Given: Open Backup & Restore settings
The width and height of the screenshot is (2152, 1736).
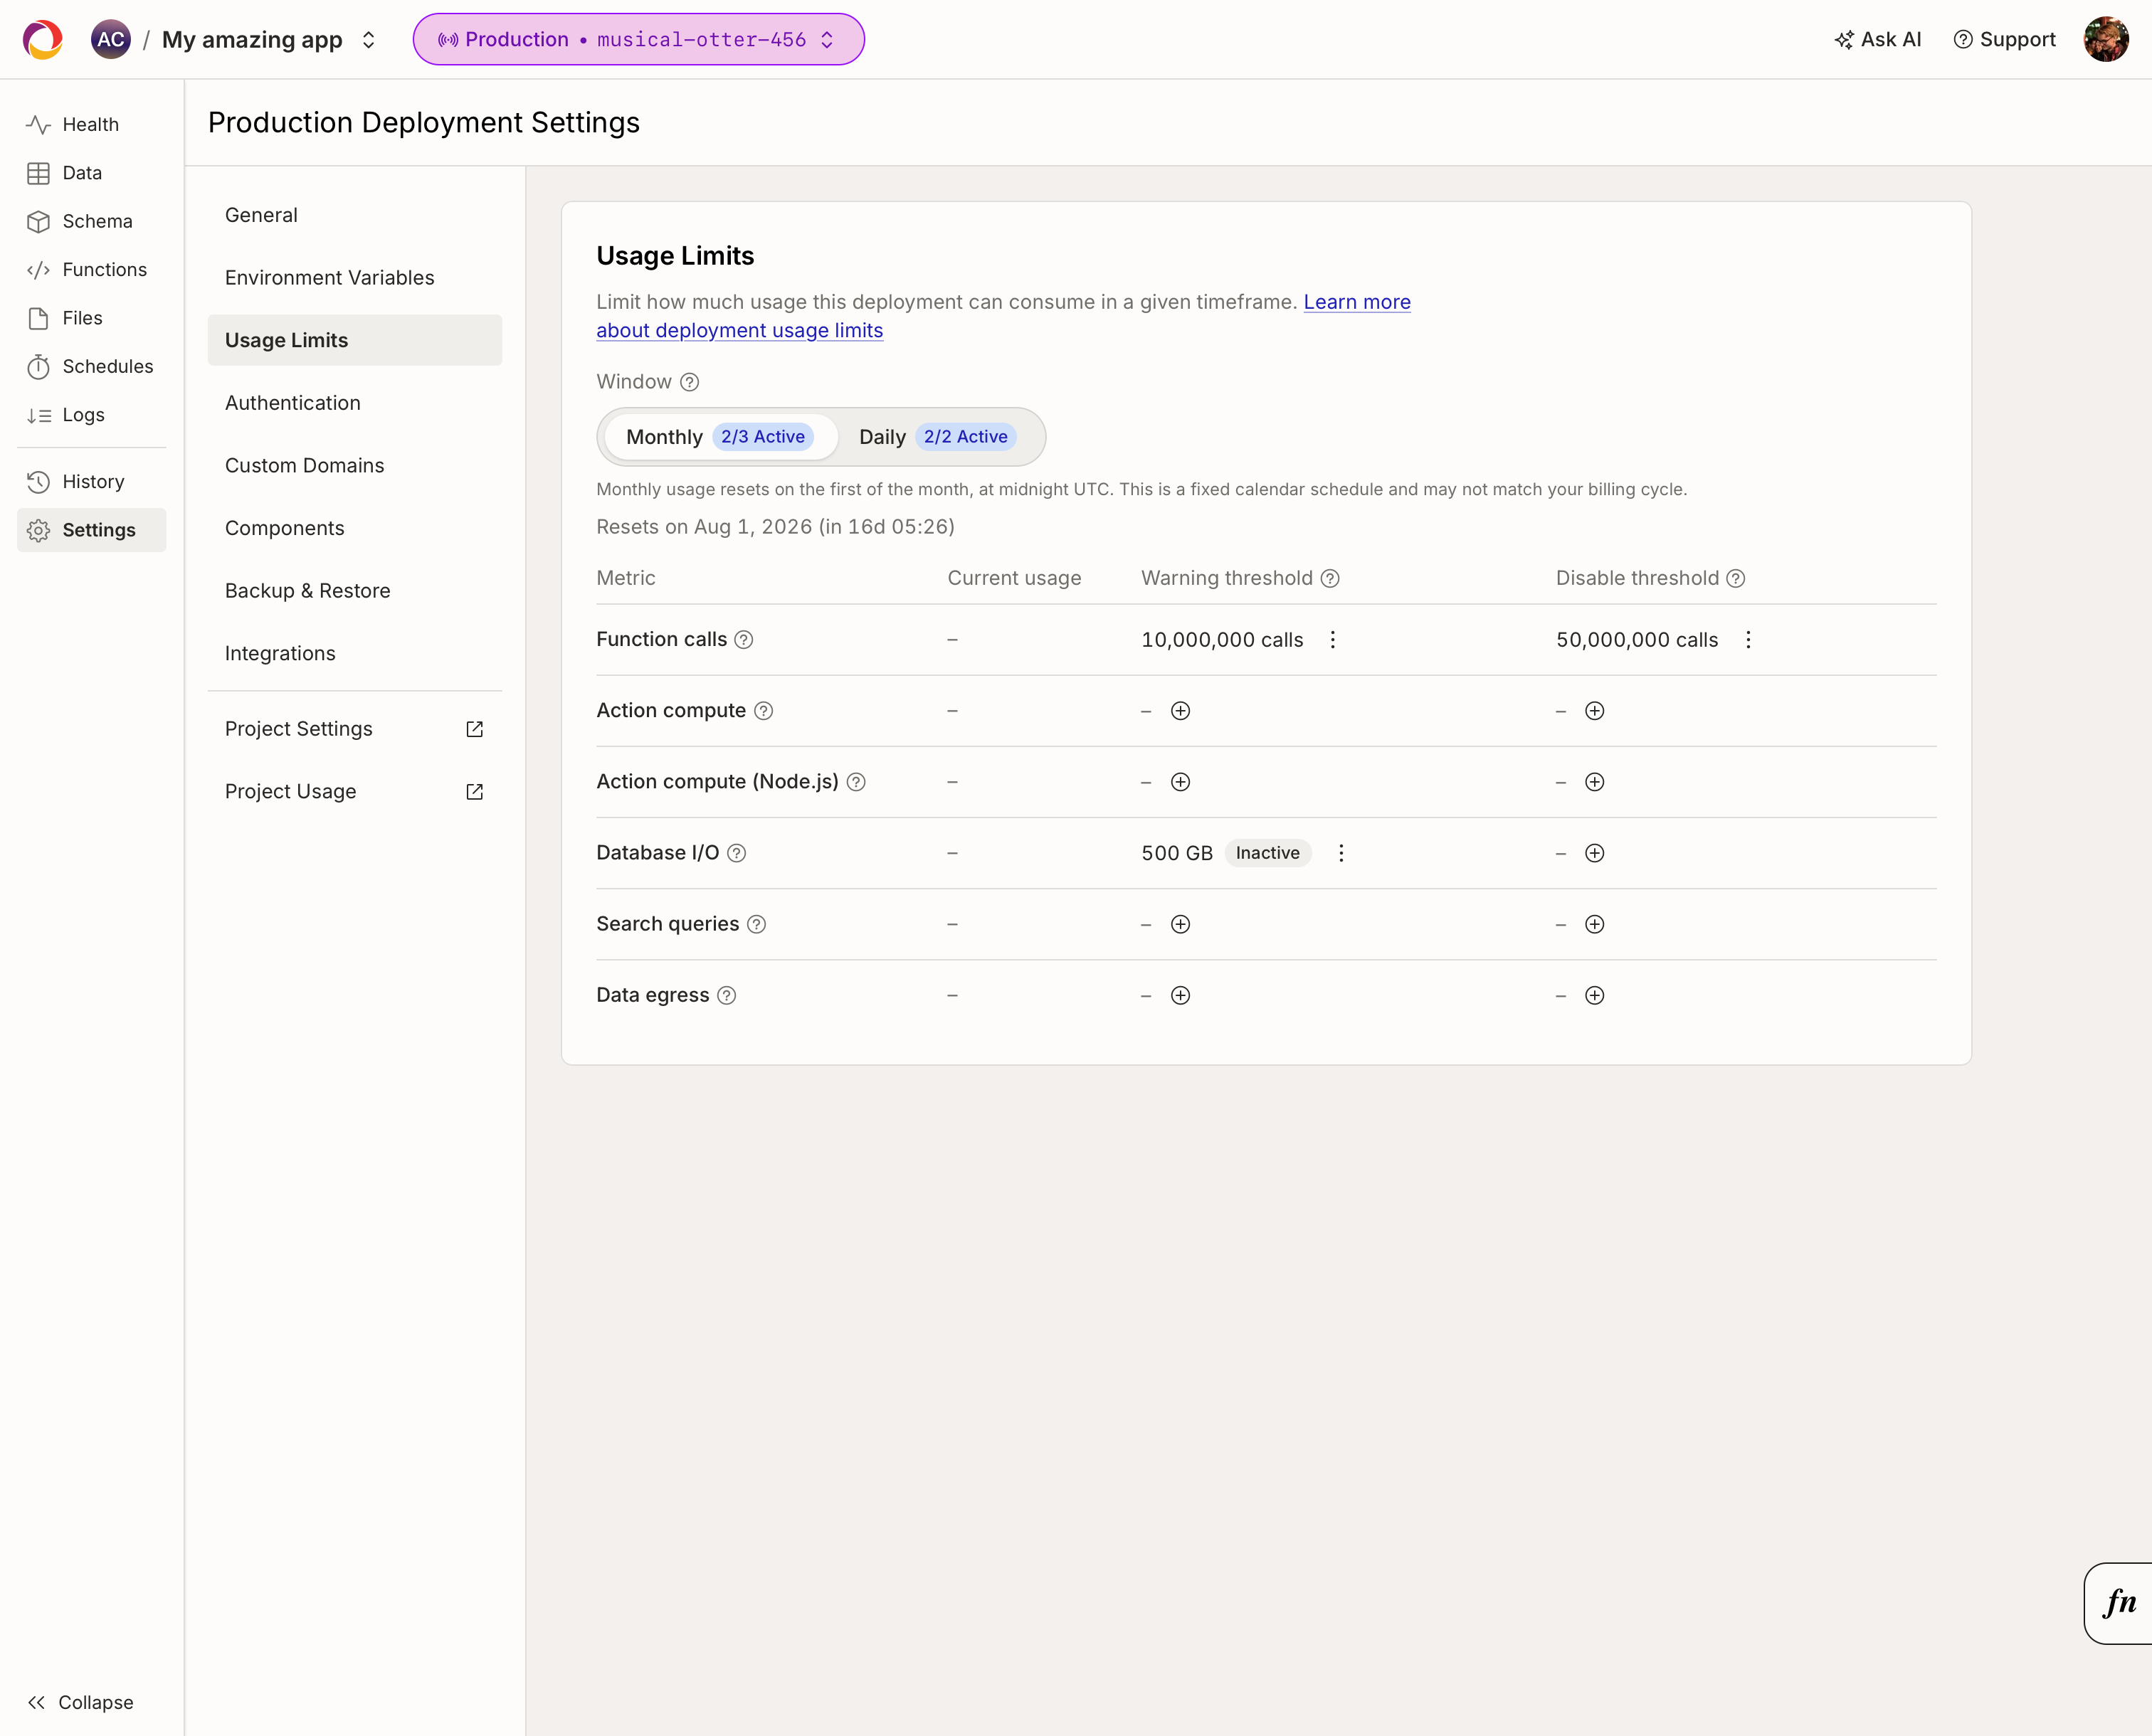Looking at the screenshot, I should (x=354, y=590).
